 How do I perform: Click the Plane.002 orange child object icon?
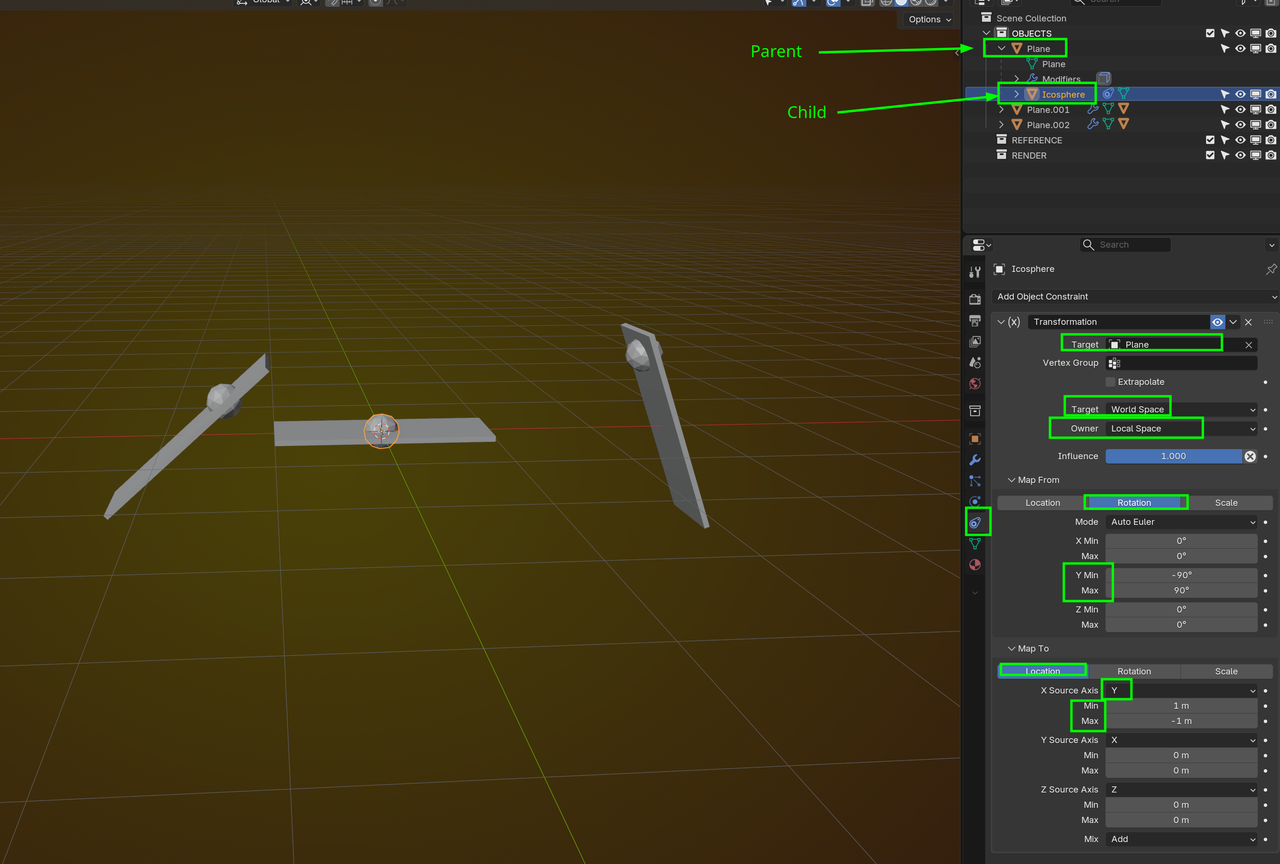(x=1123, y=124)
